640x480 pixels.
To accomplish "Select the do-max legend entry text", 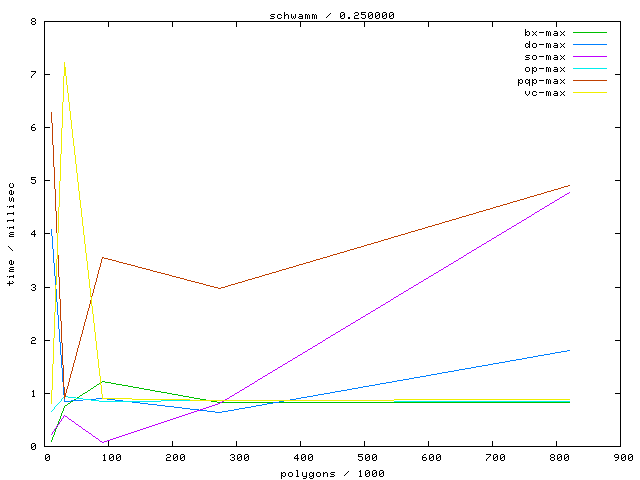I will pos(545,45).
